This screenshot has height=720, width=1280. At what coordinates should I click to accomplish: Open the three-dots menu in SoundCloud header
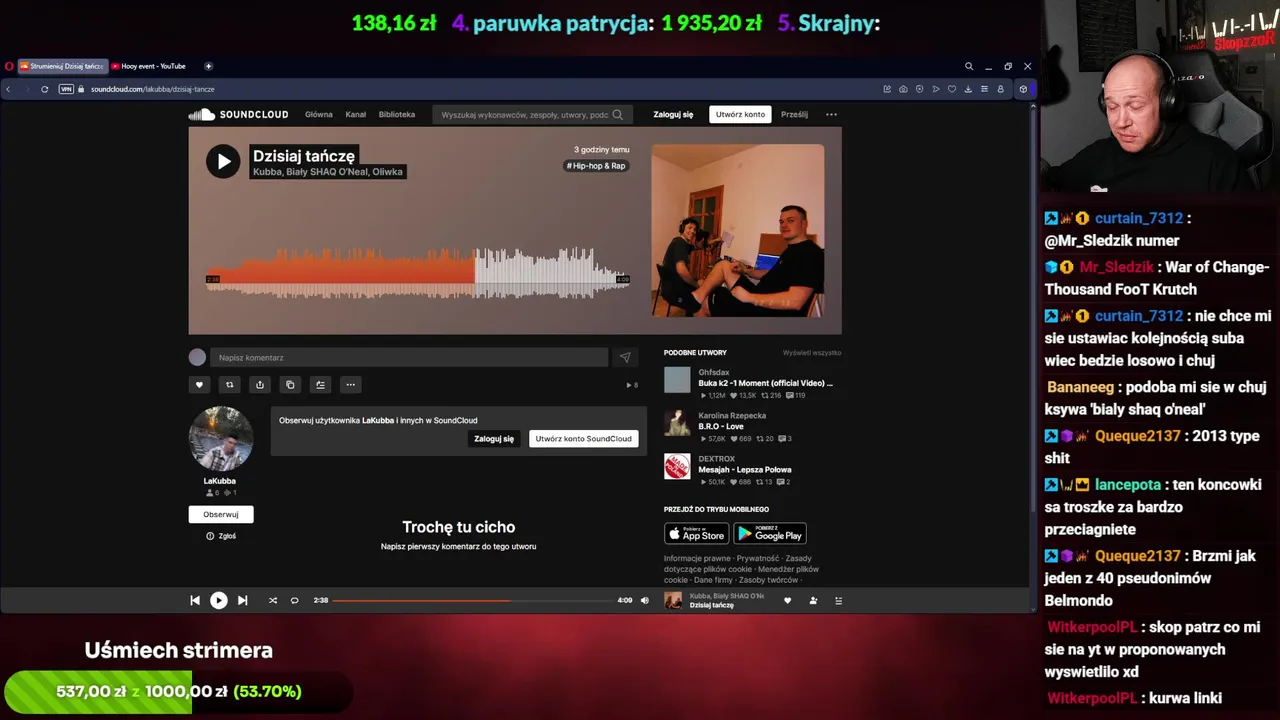(x=831, y=114)
